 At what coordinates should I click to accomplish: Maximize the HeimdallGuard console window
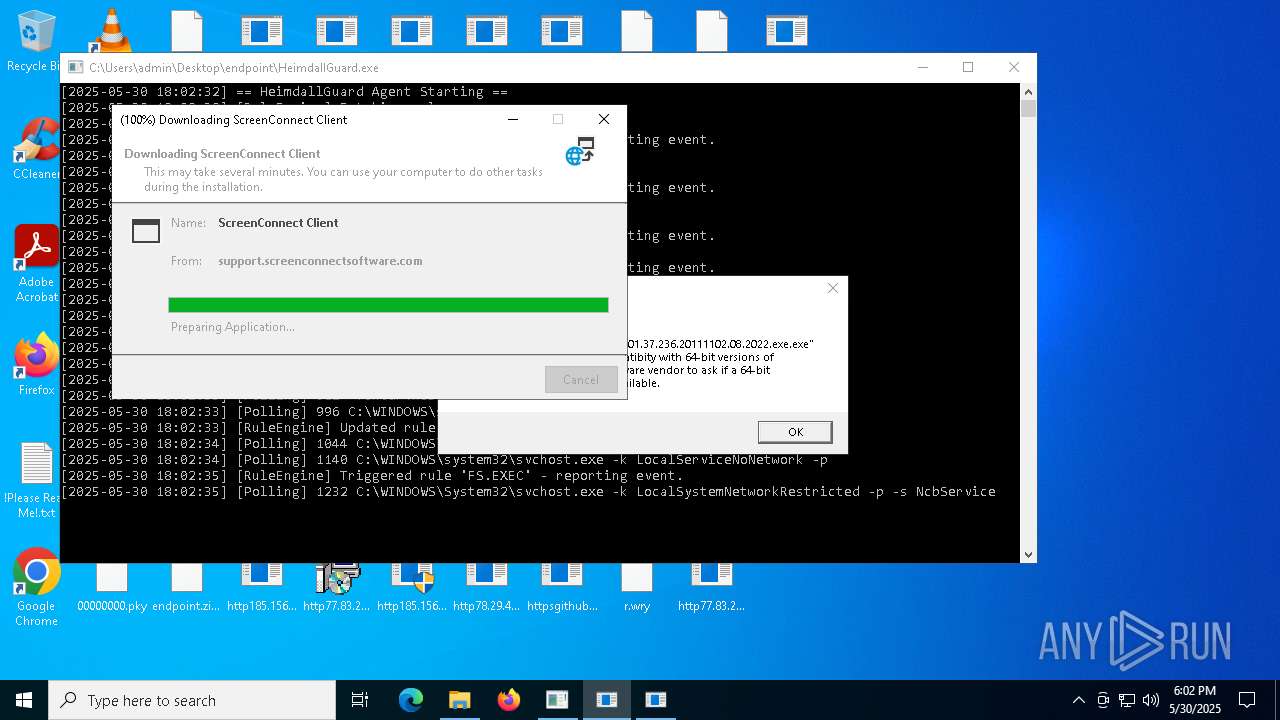[968, 67]
